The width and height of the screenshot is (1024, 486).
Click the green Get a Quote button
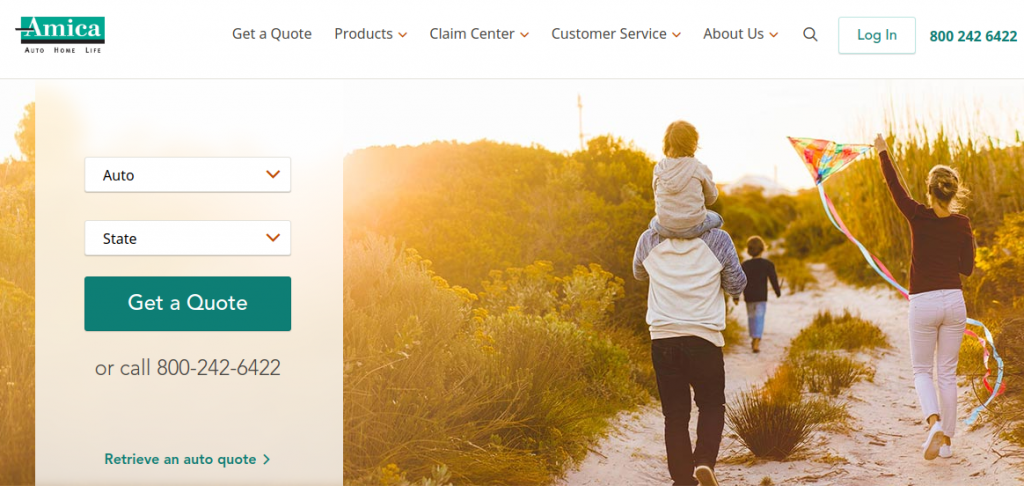click(187, 303)
